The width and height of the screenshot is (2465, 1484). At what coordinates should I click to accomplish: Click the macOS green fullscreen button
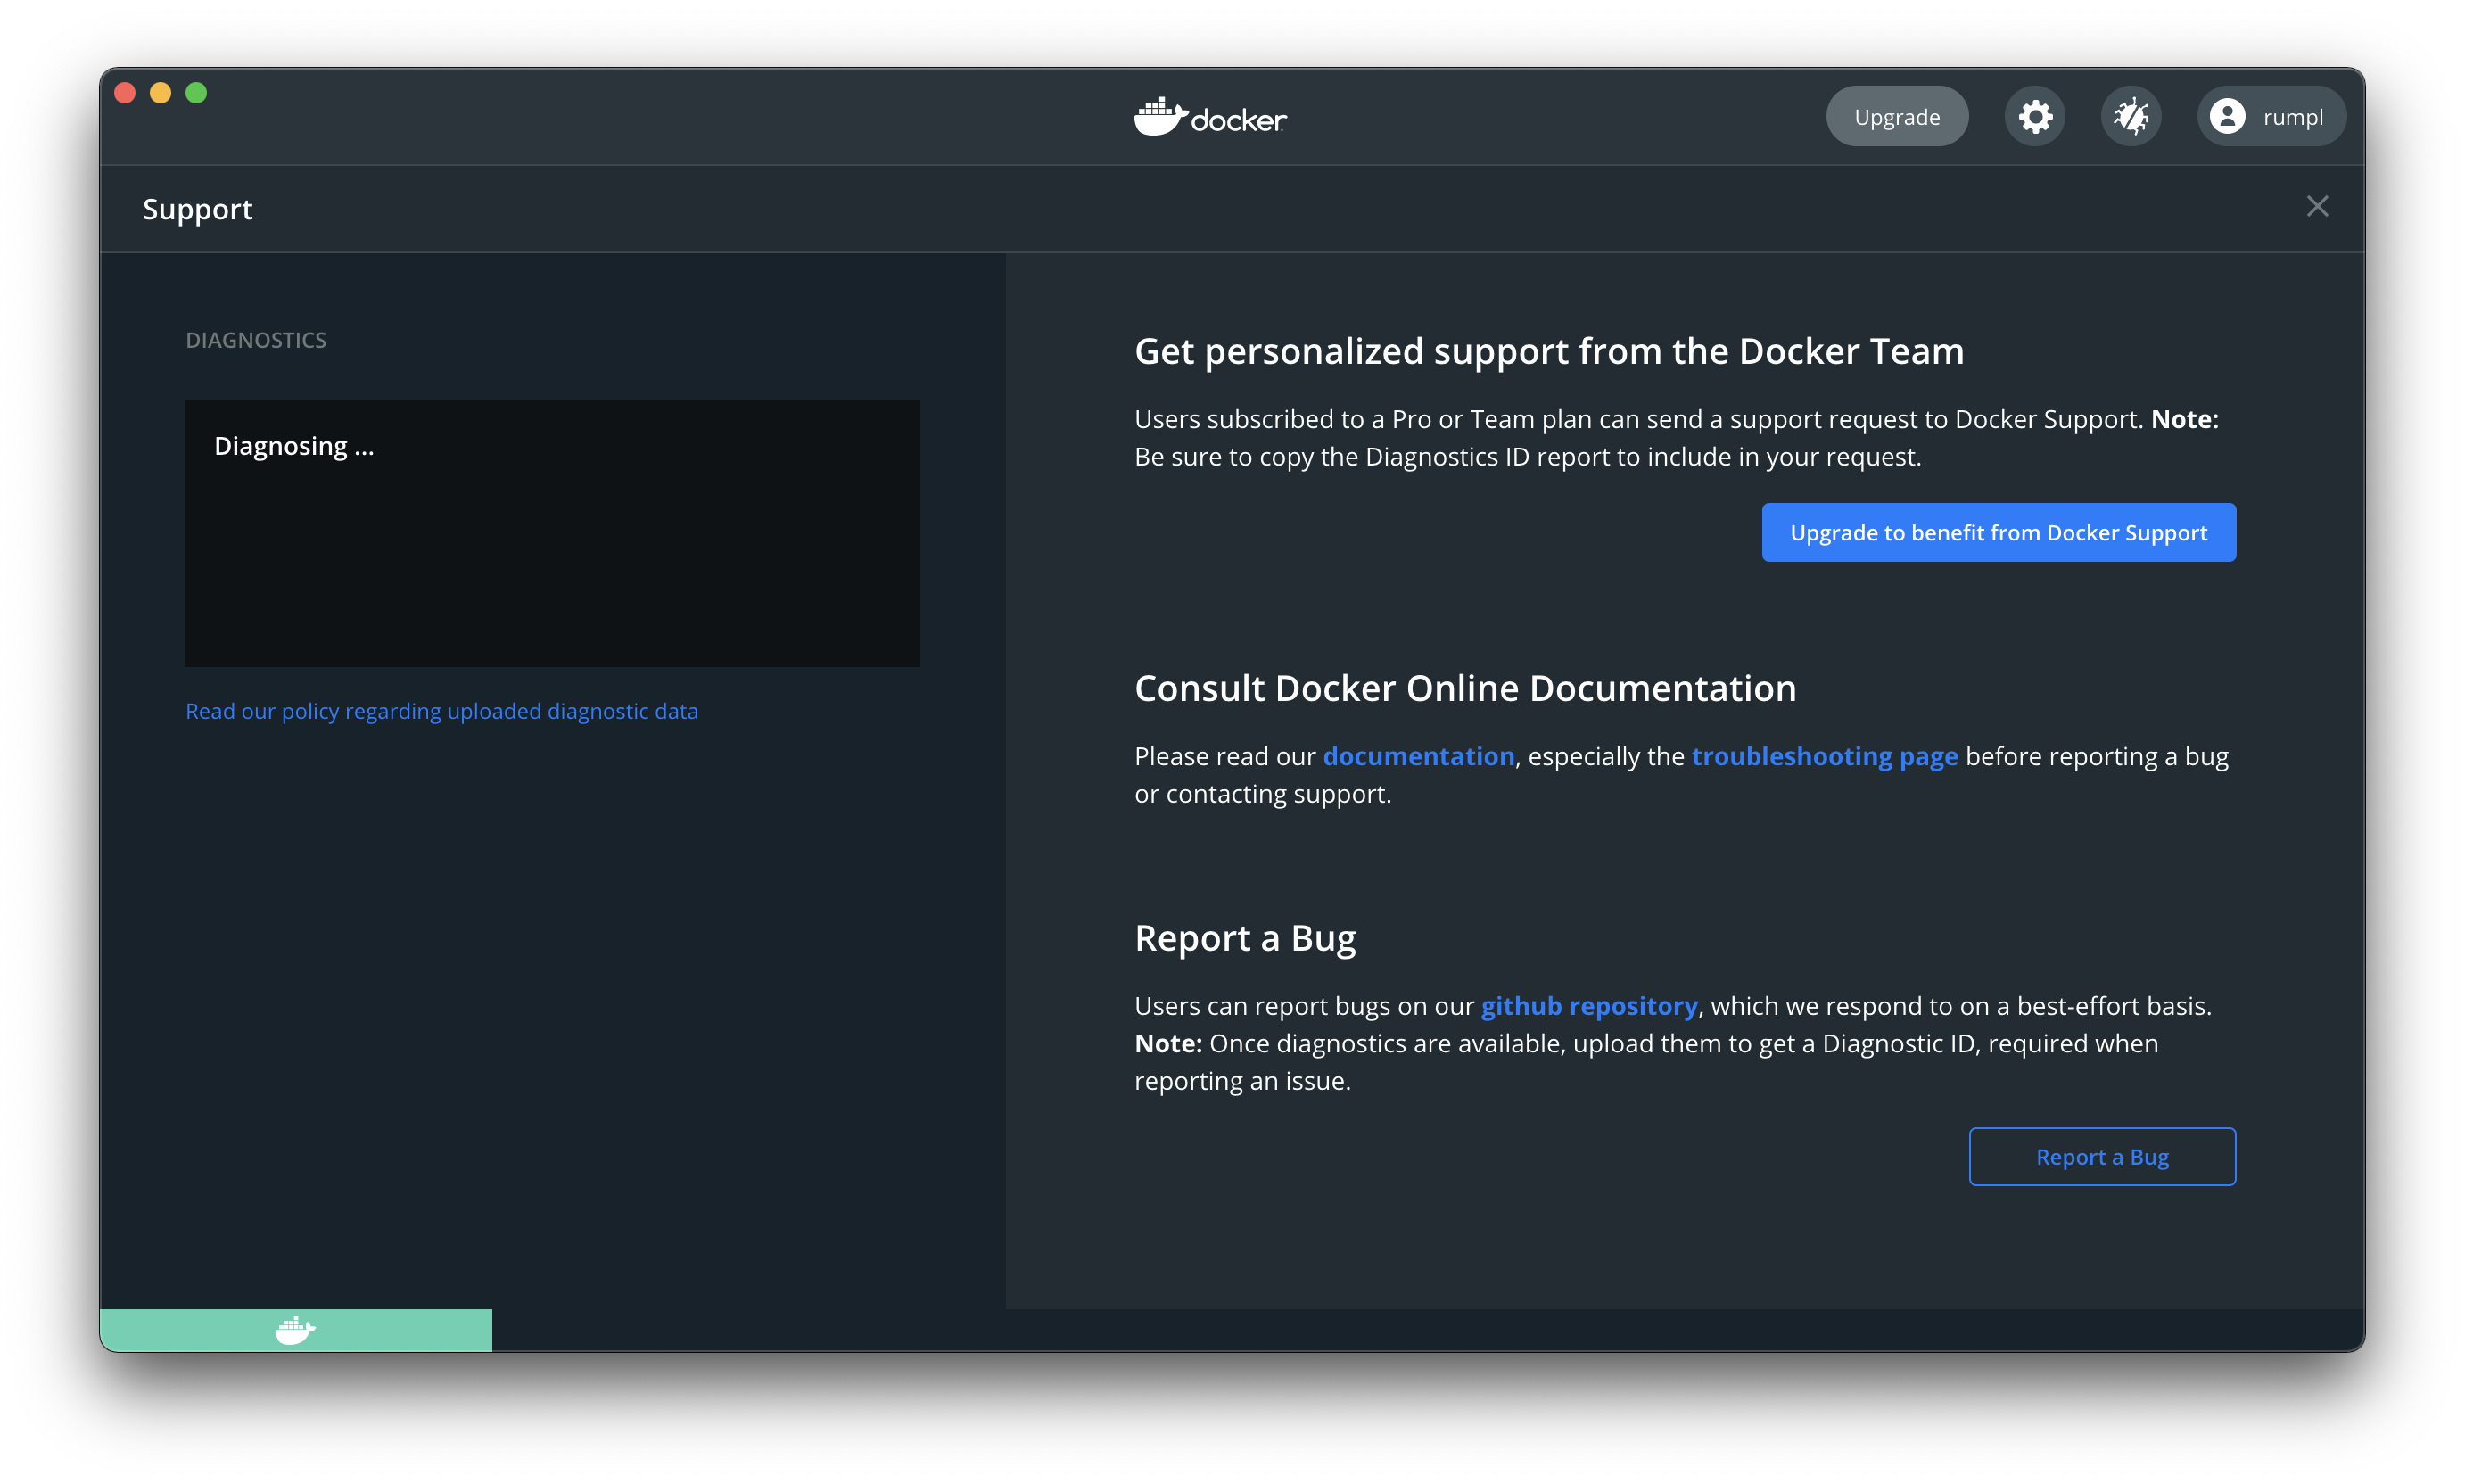pyautogui.click(x=196, y=93)
